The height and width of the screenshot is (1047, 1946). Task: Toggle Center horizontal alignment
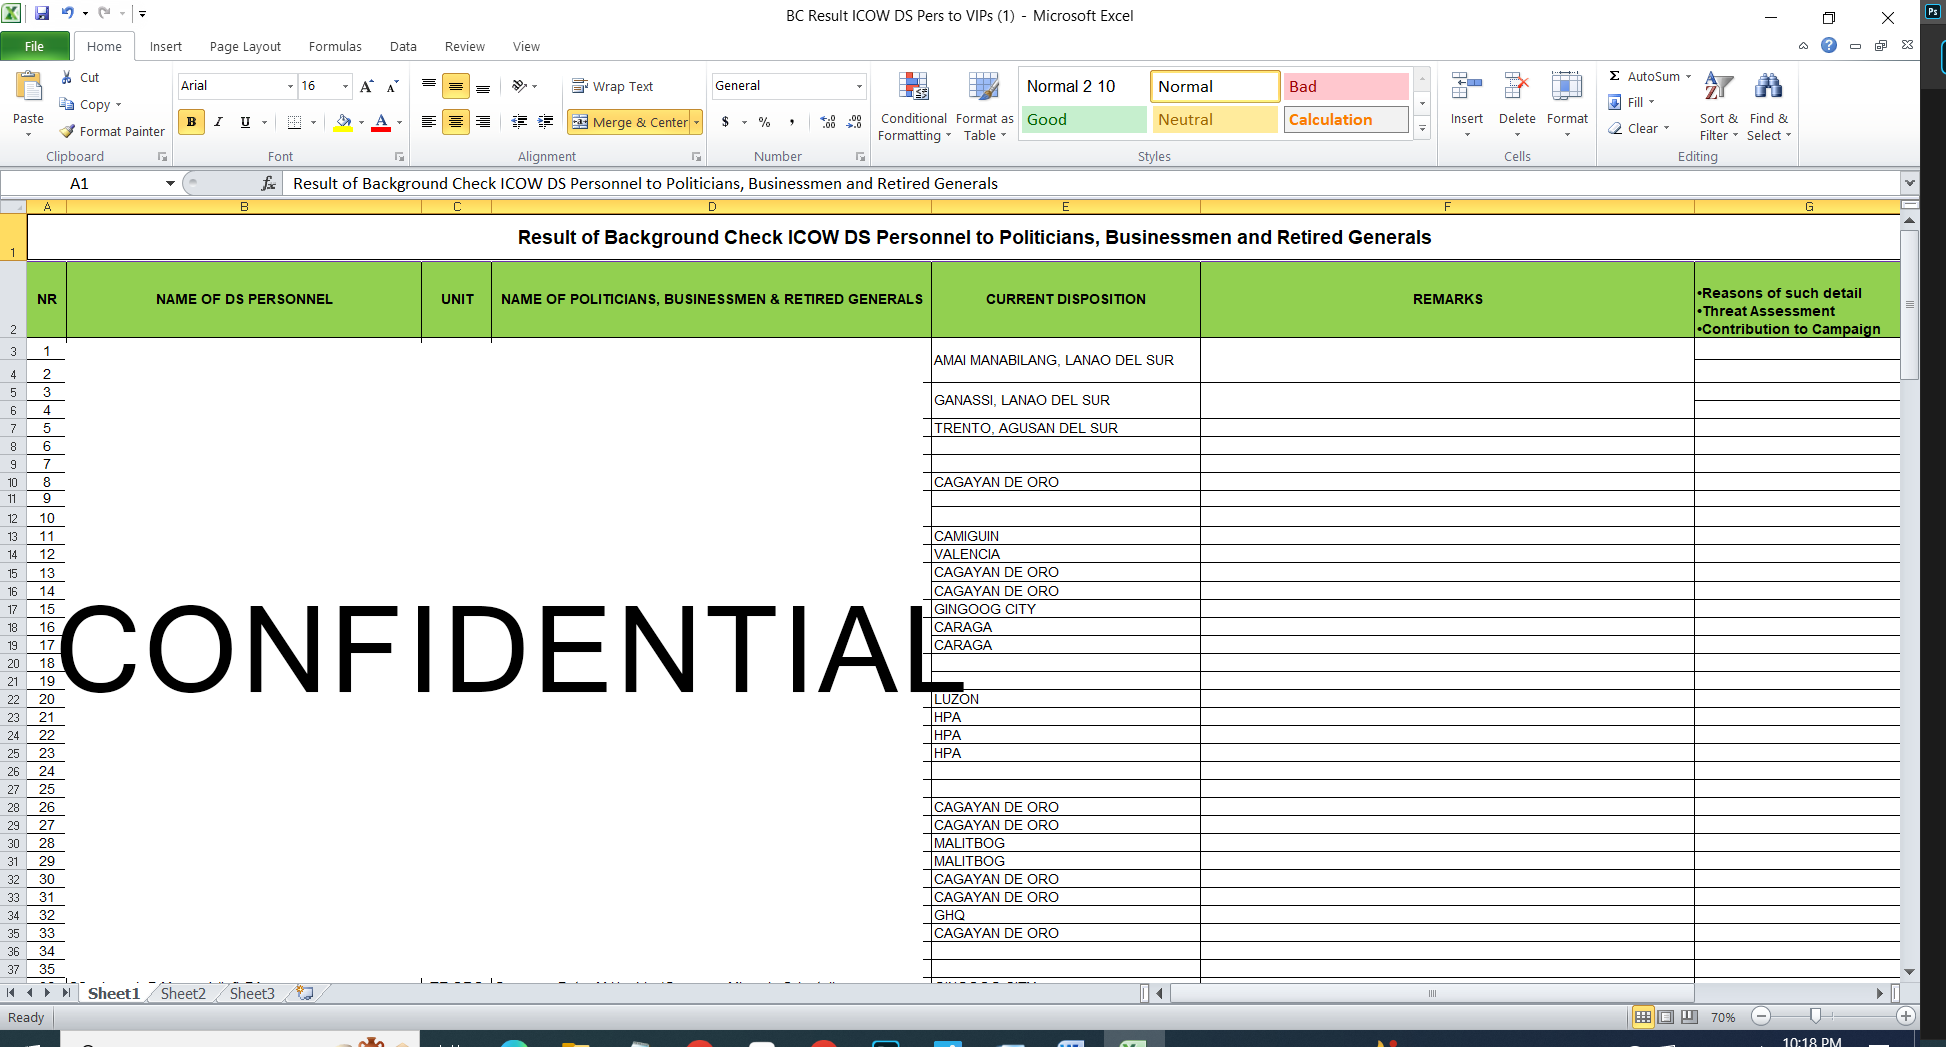(x=456, y=122)
